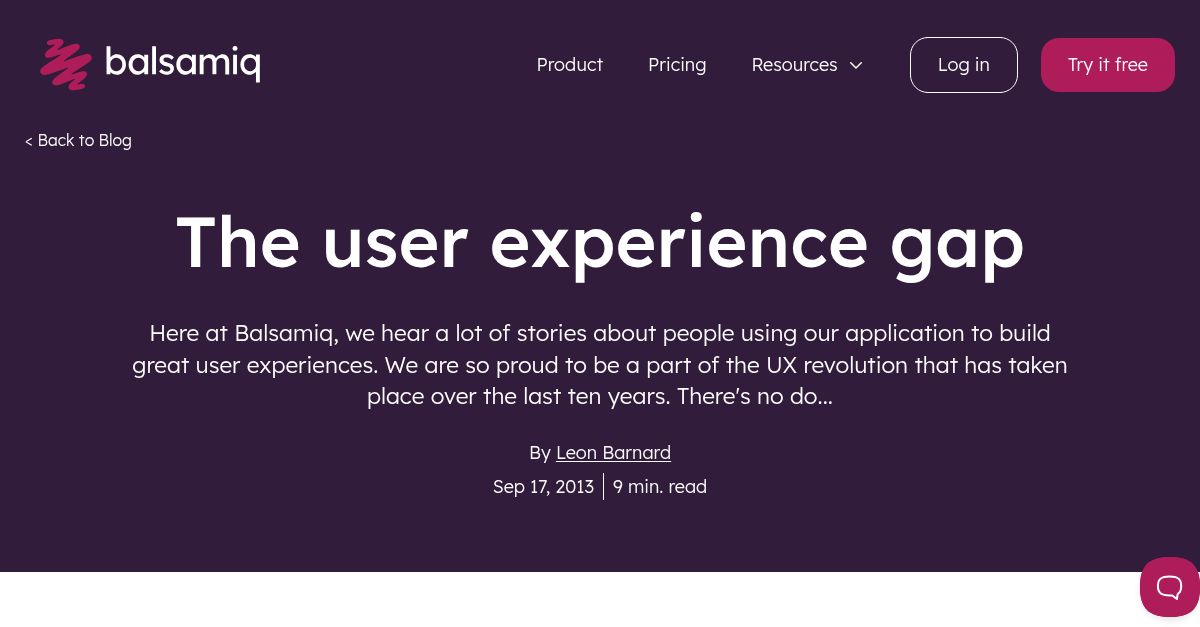Select the pink logo mark in the header
Screen dimensions: 1200x627
(65, 64)
